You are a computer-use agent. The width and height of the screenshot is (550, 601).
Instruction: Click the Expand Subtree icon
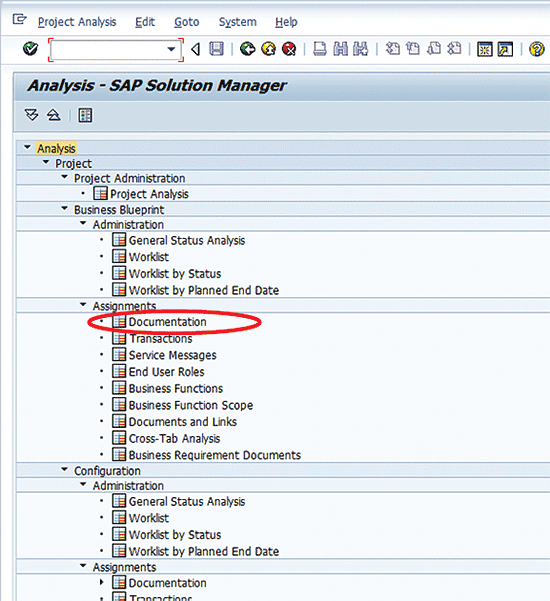(x=31, y=115)
